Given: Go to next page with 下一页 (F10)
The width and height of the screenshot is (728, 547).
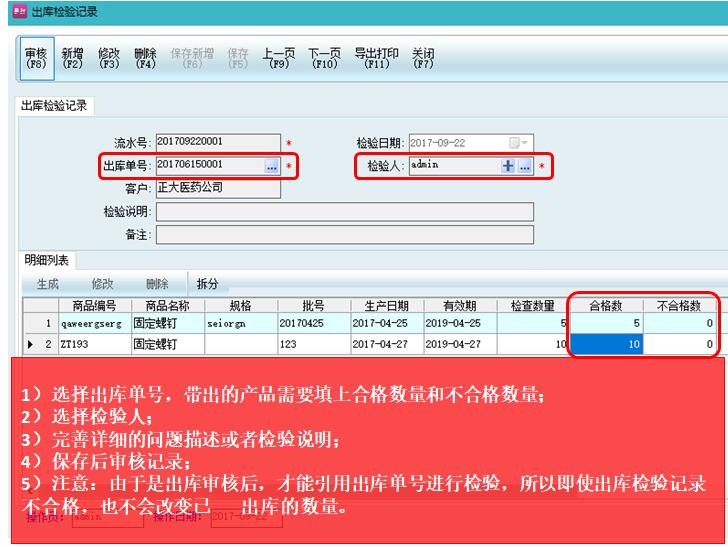Looking at the screenshot, I should 324,58.
